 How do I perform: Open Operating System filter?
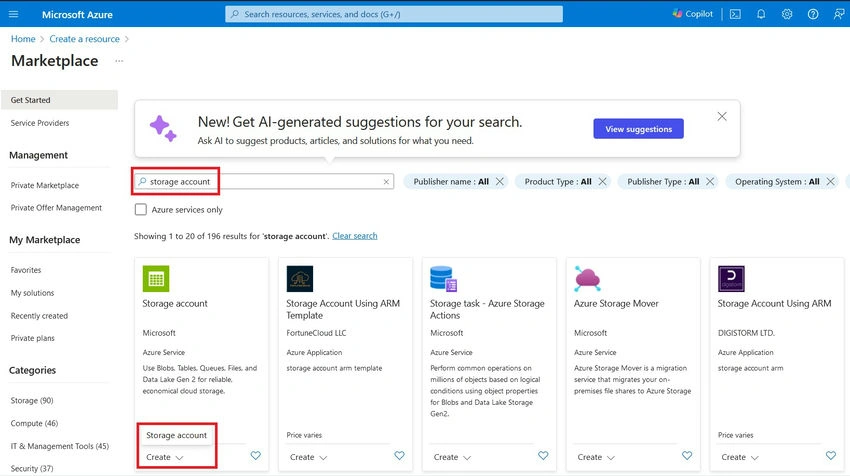pos(777,182)
